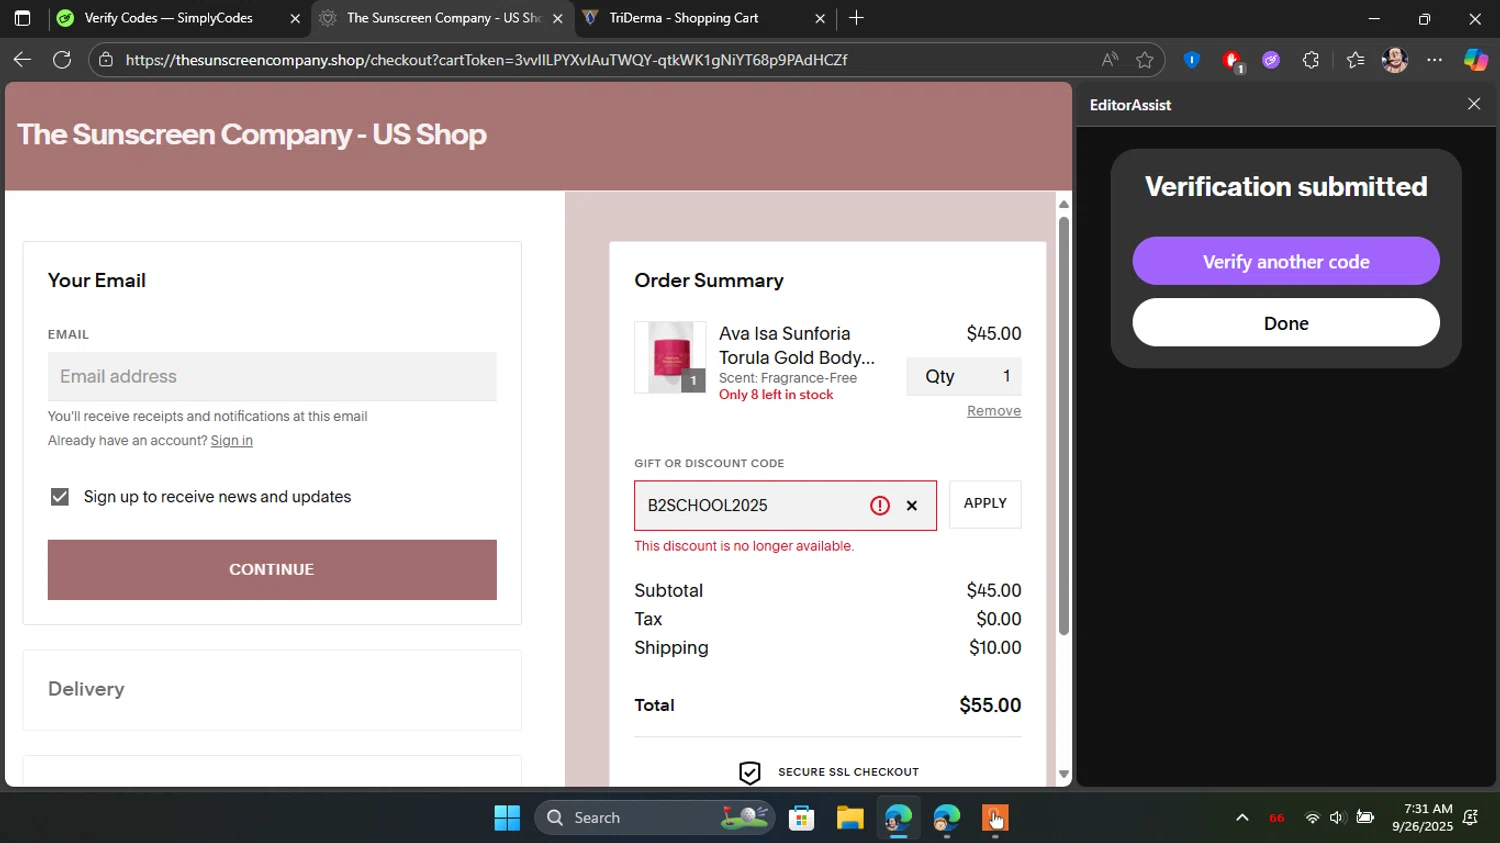Click the product thumbnail image
Image resolution: width=1500 pixels, height=843 pixels.
pyautogui.click(x=670, y=357)
